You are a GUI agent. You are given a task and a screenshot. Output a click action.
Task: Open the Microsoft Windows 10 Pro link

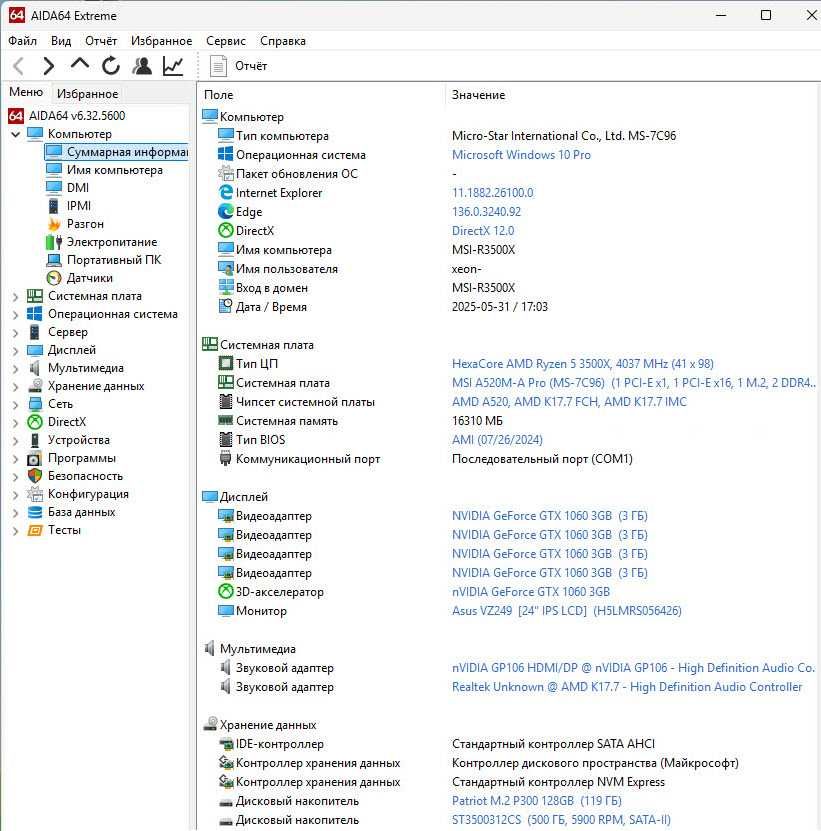point(521,155)
